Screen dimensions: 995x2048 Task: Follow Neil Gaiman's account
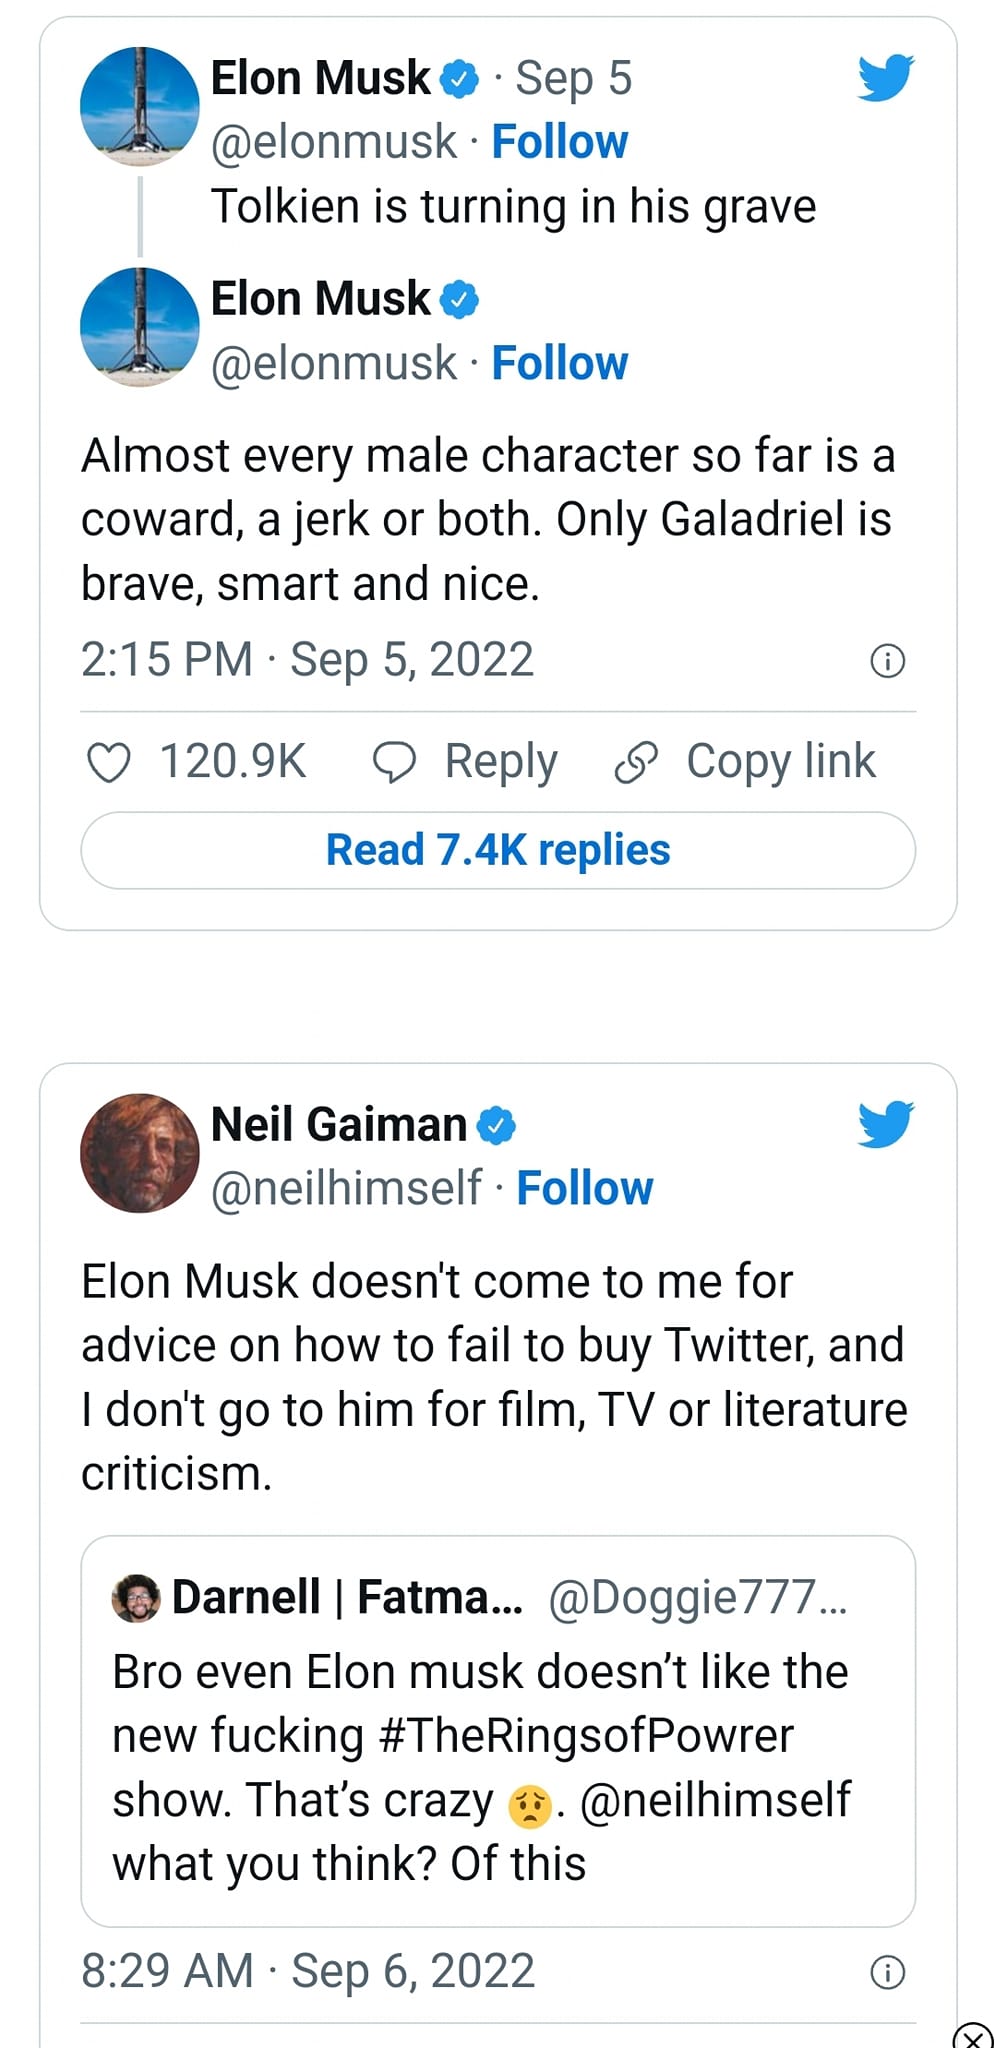pyautogui.click(x=585, y=1188)
